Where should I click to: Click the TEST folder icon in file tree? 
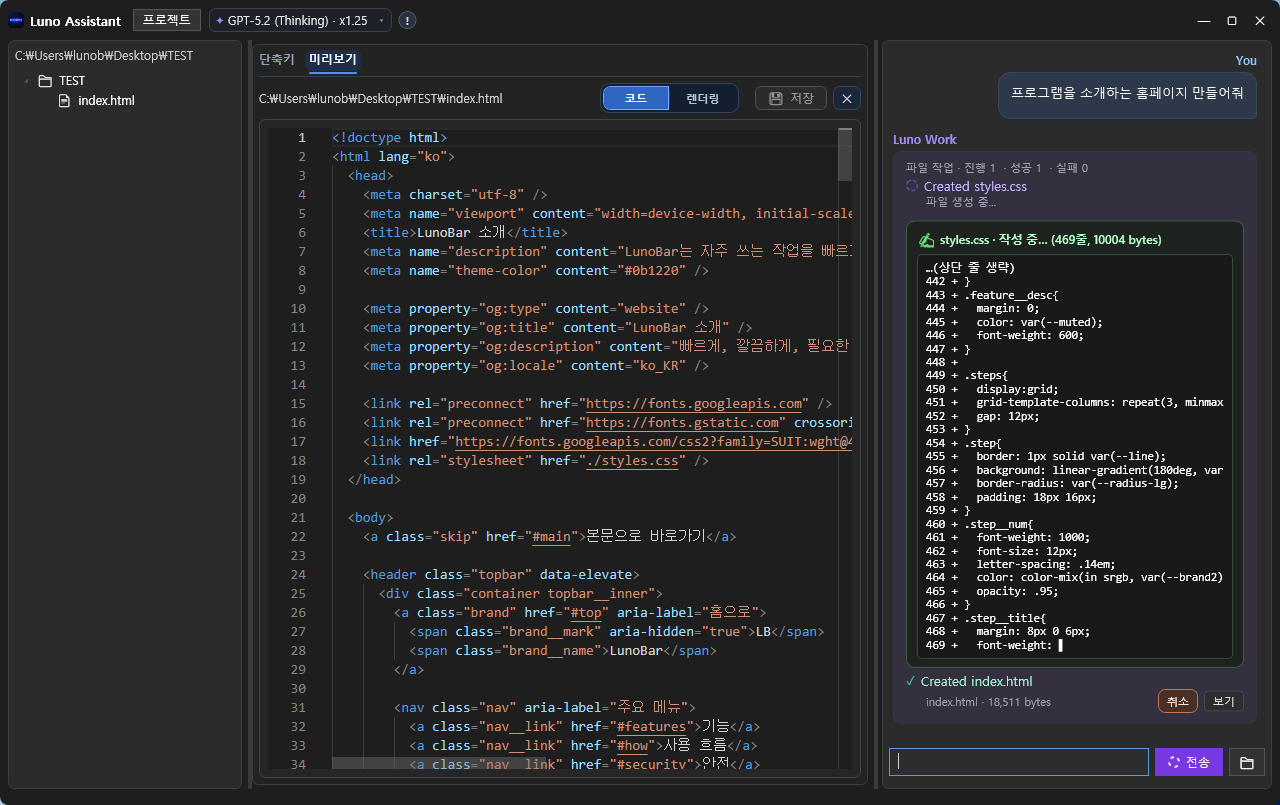pyautogui.click(x=45, y=81)
